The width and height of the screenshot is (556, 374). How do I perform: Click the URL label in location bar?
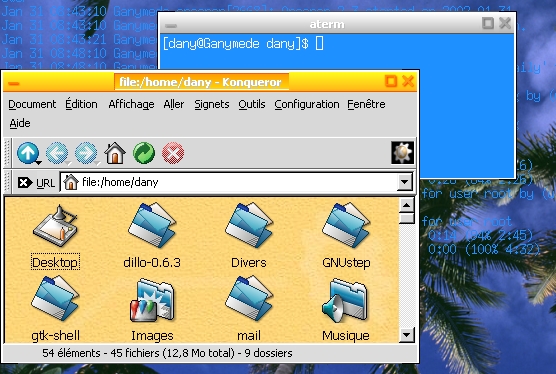click(45, 183)
